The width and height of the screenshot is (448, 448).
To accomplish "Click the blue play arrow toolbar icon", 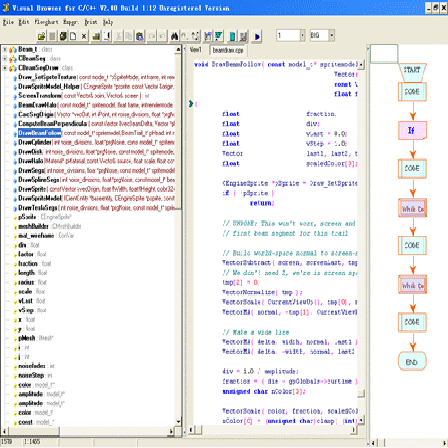I will point(257,36).
